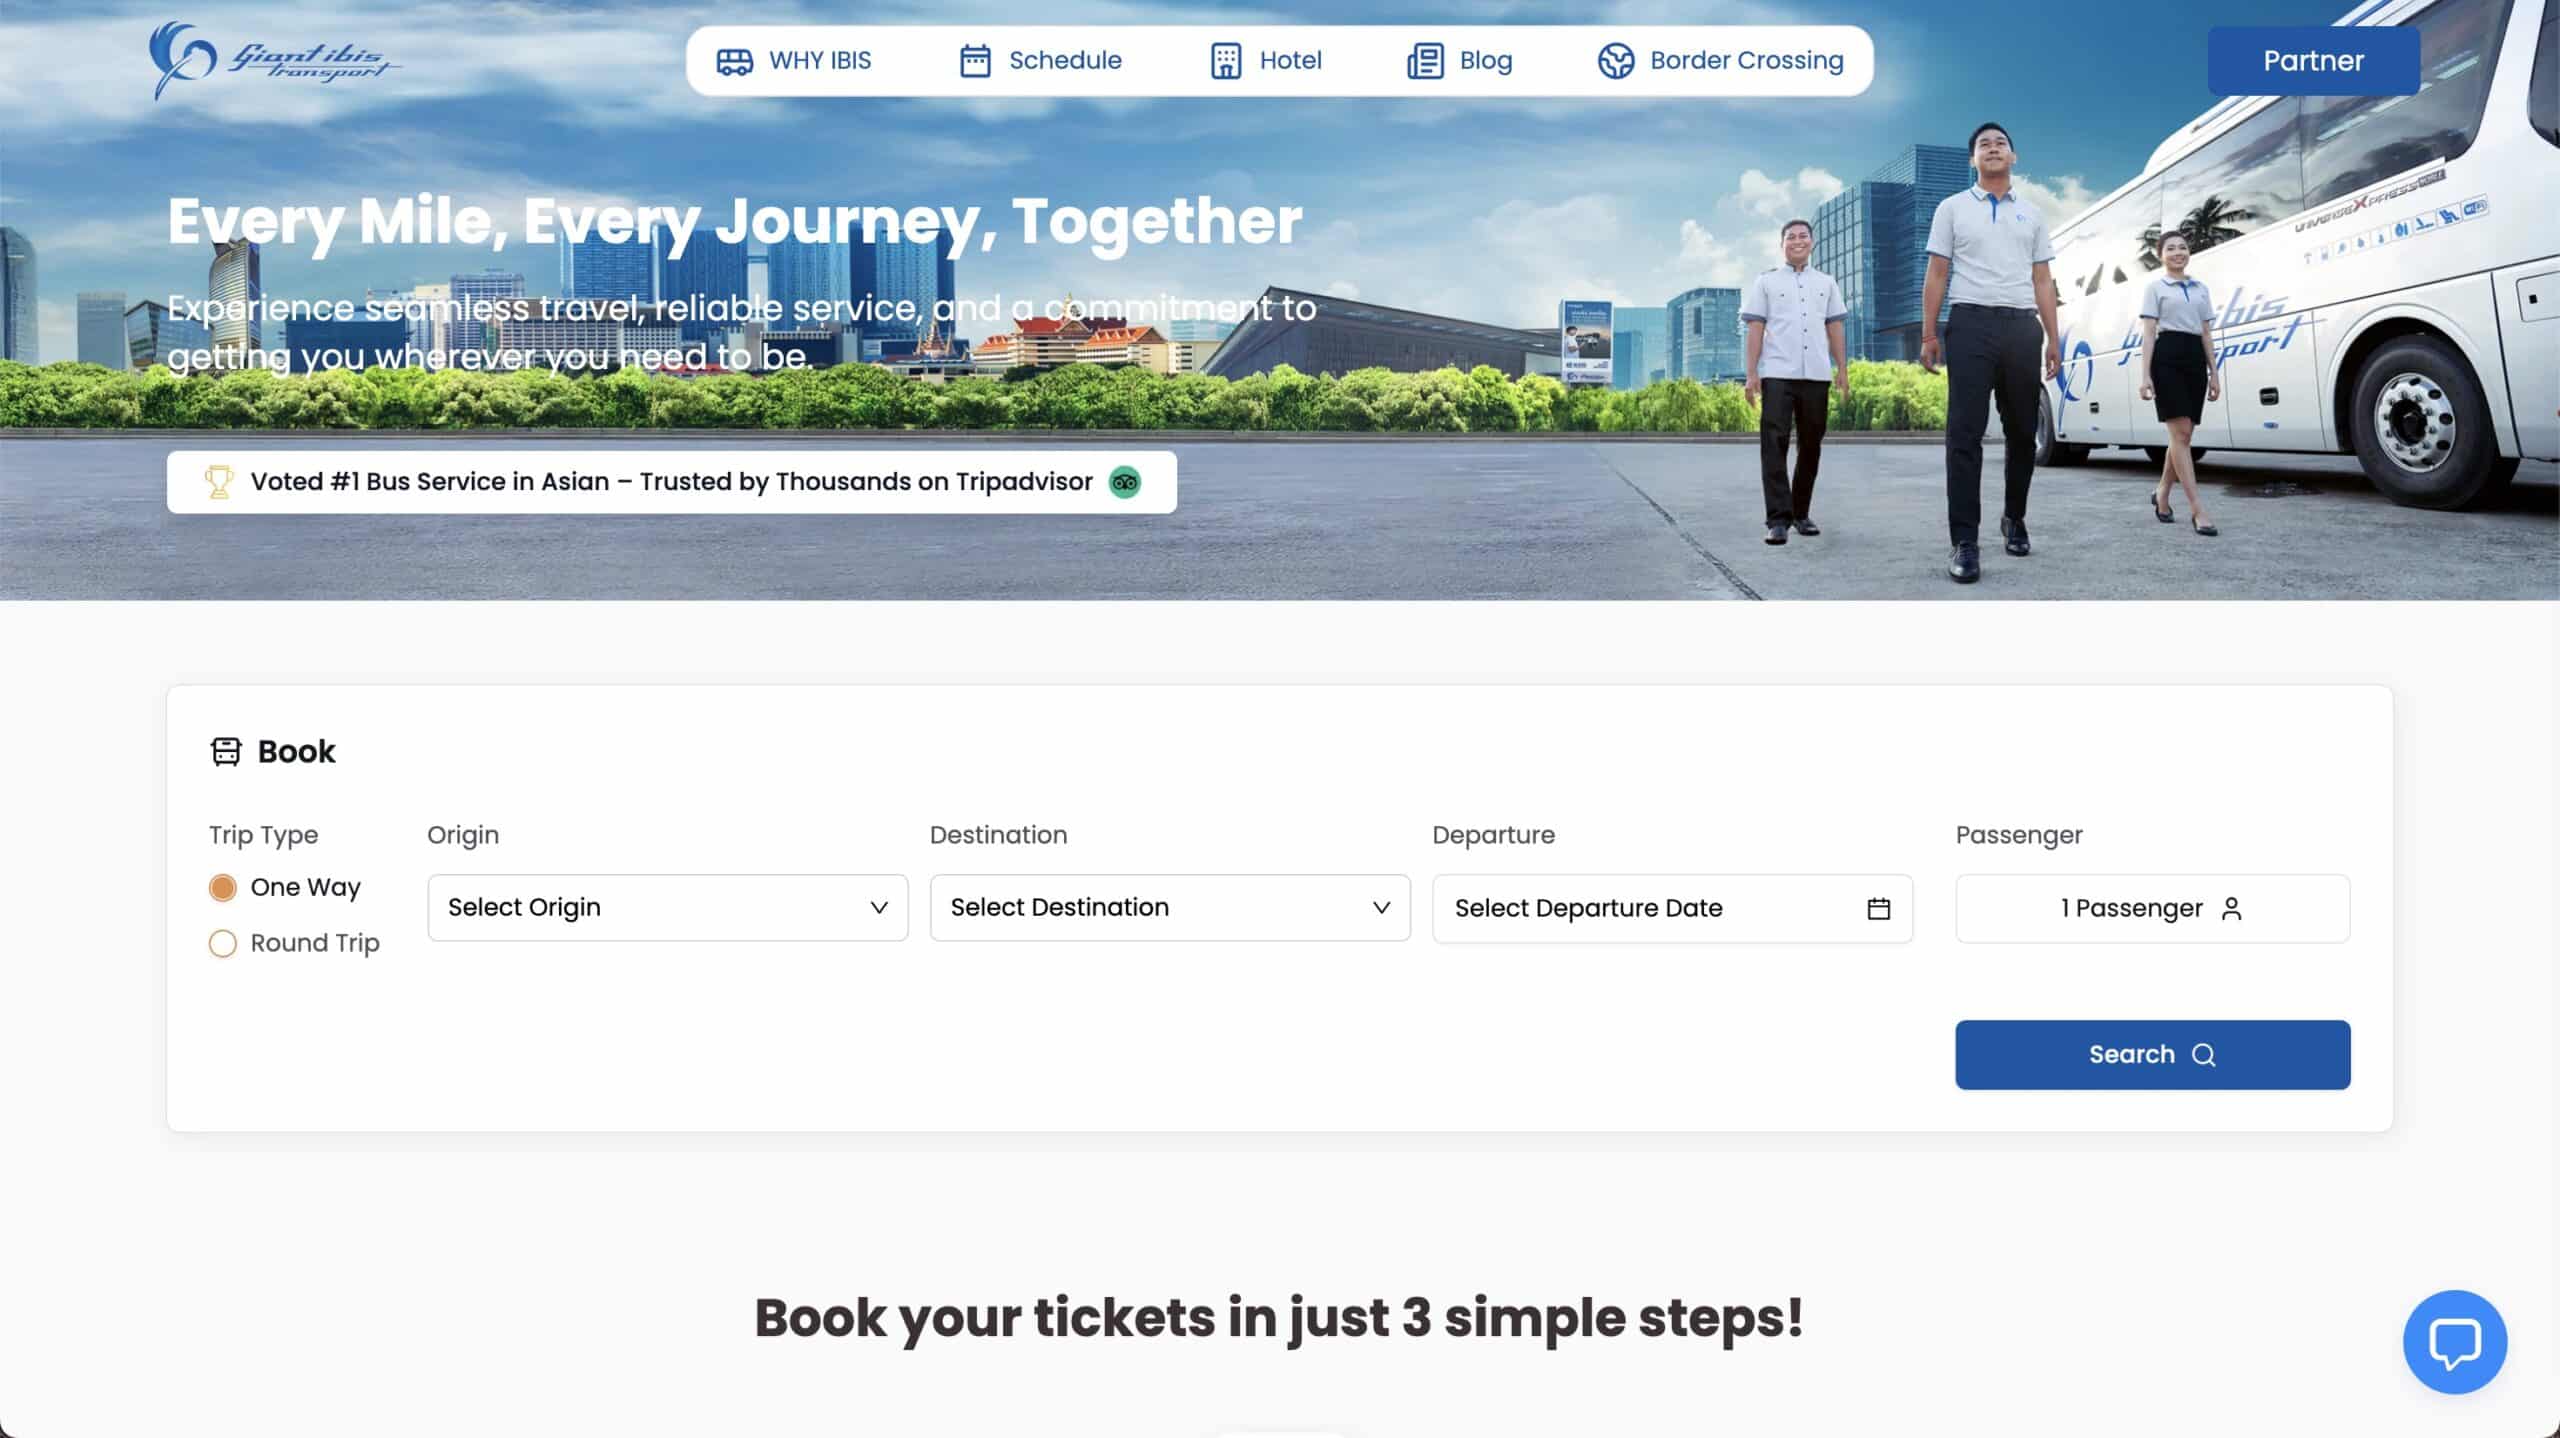Click the Partner button

pos(2313,61)
